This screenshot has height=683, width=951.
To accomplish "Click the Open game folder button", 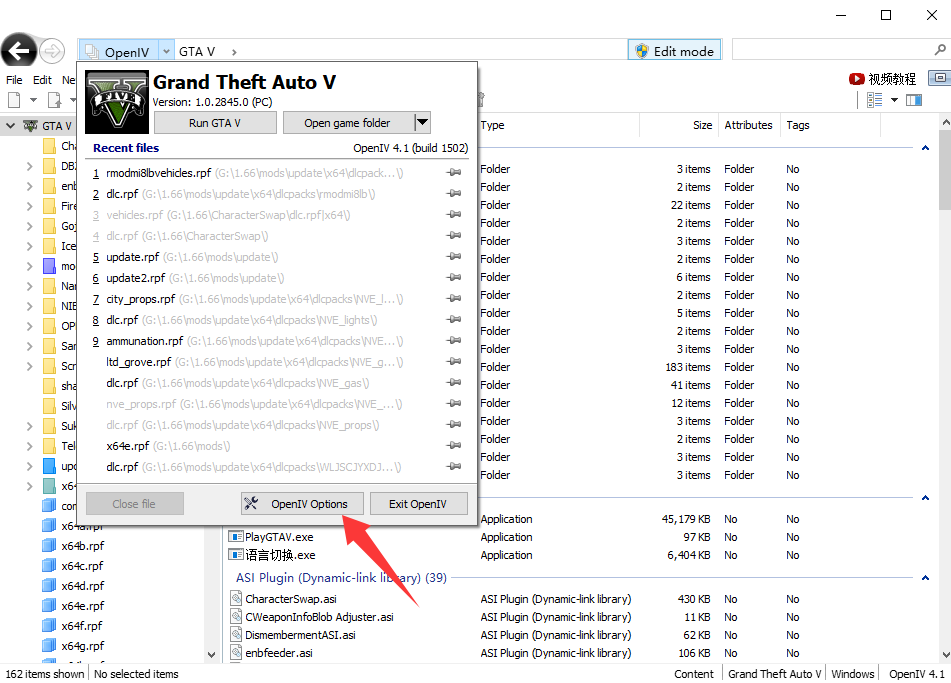I will pyautogui.click(x=347, y=123).
